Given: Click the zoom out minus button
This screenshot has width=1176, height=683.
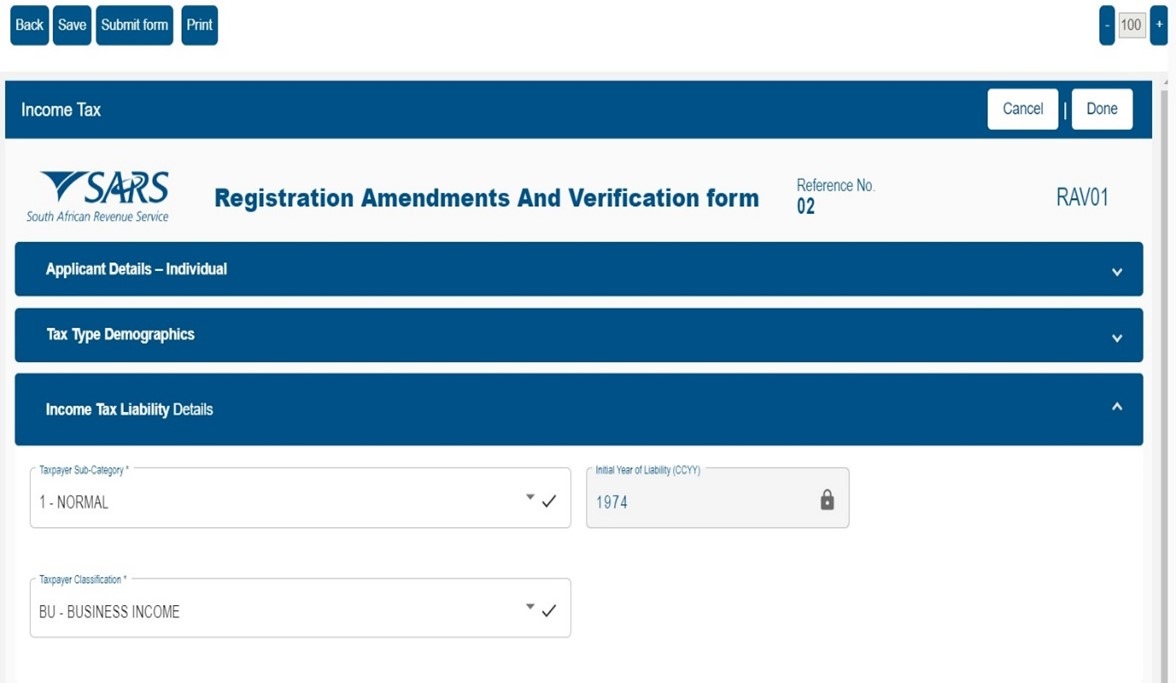Looking at the screenshot, I should click(x=1106, y=25).
